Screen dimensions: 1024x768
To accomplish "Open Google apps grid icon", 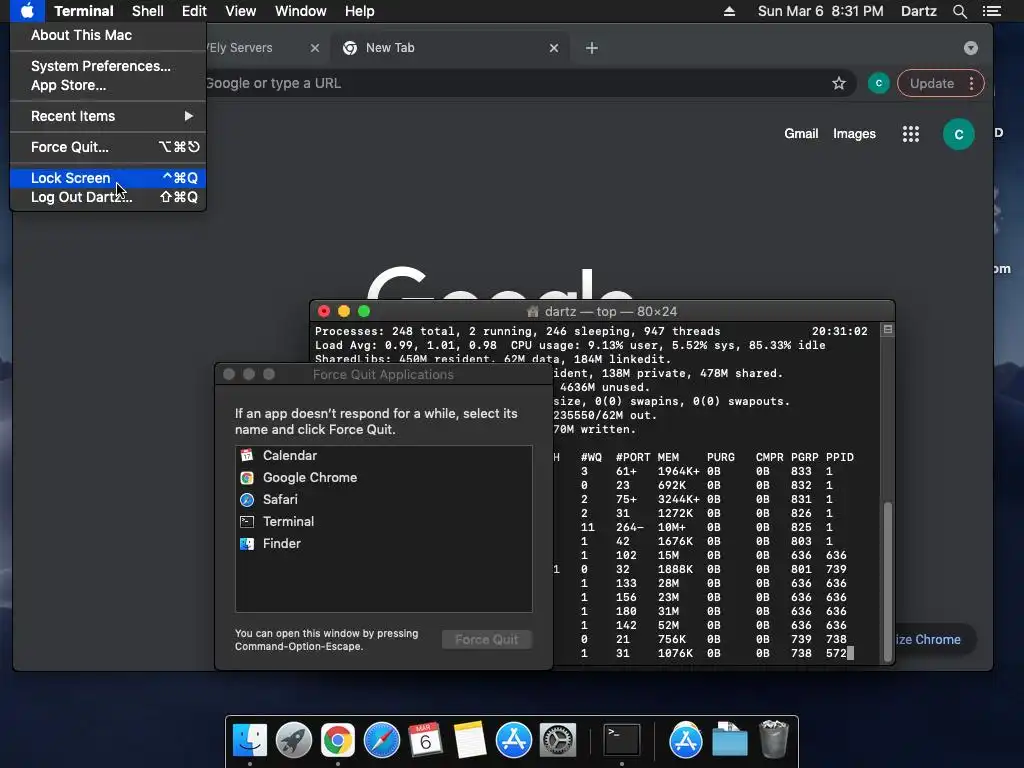I will click(x=910, y=134).
